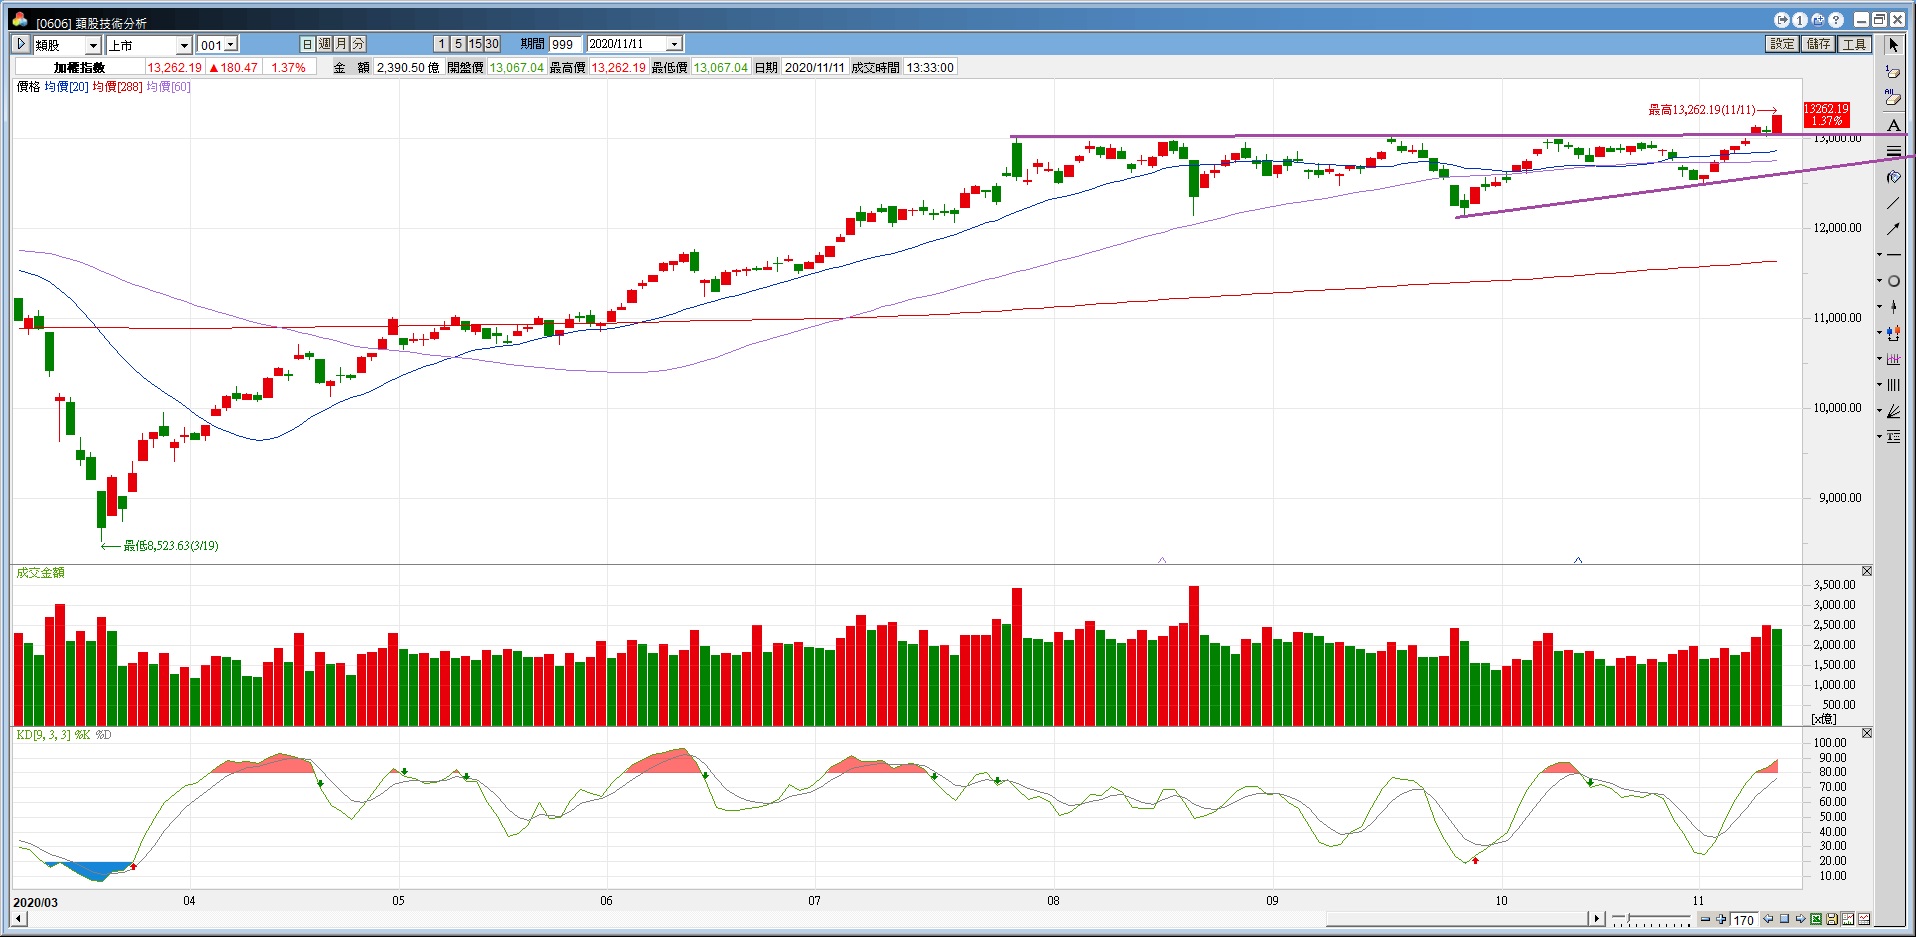Select the text annotation A tool

(x=1893, y=125)
